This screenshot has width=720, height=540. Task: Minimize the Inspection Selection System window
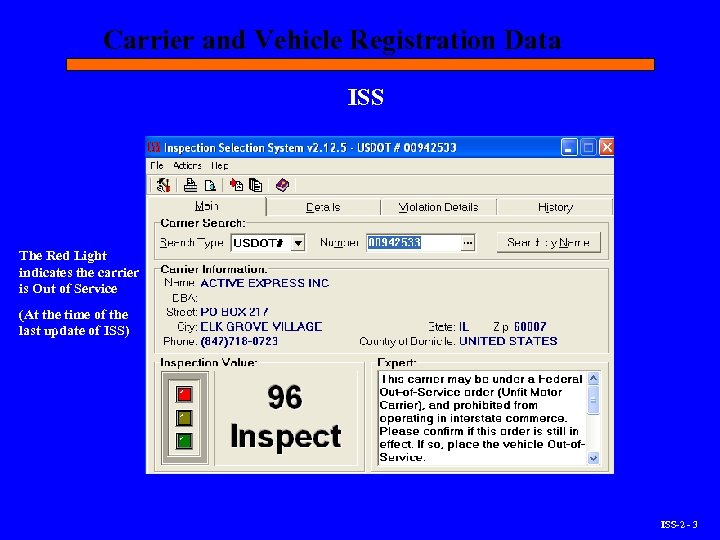tap(568, 147)
